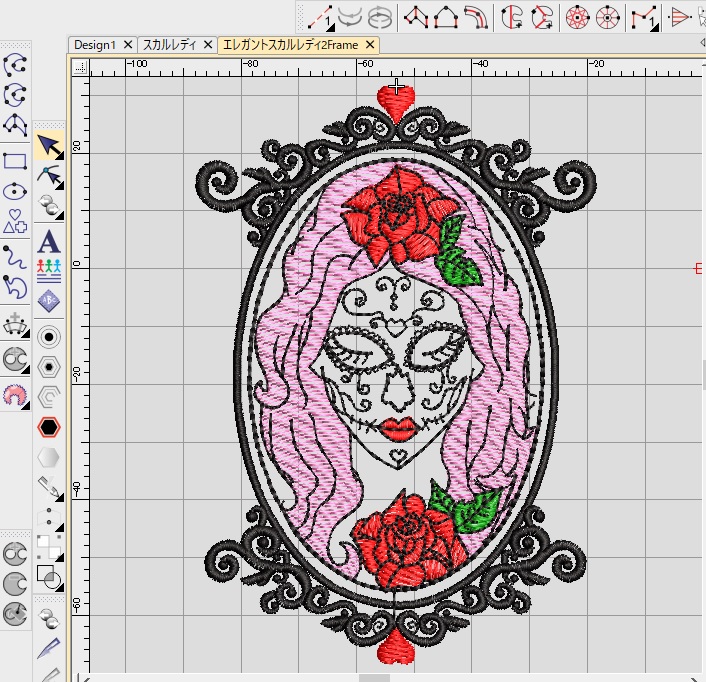
Task: Expand the pencil tool flyout triangle
Action: click(x=60, y=497)
